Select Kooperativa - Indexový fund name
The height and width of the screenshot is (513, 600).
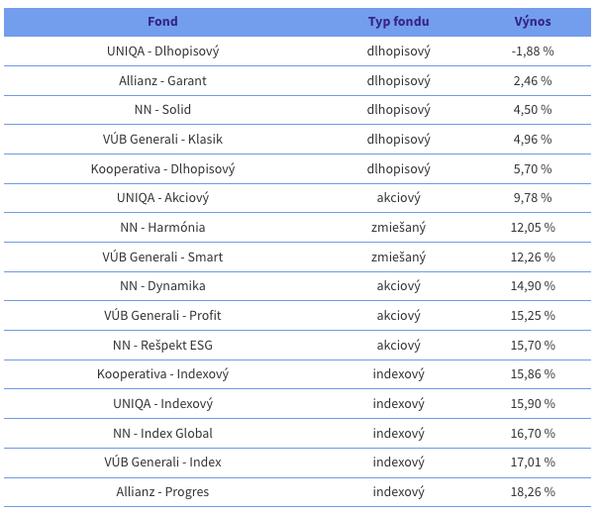coord(162,374)
